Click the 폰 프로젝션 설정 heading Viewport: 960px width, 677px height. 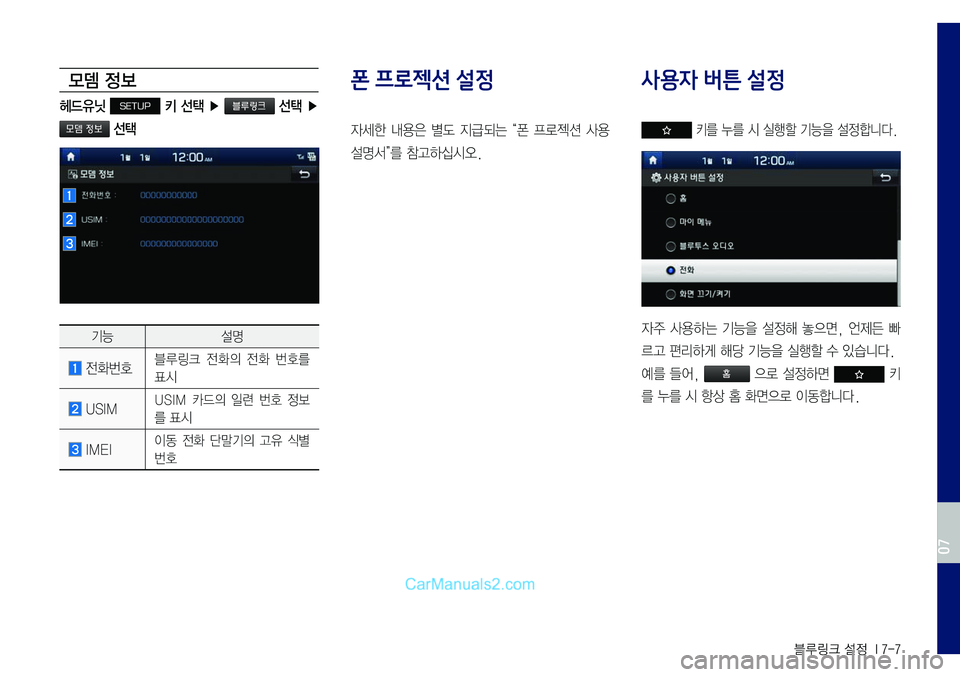click(422, 80)
